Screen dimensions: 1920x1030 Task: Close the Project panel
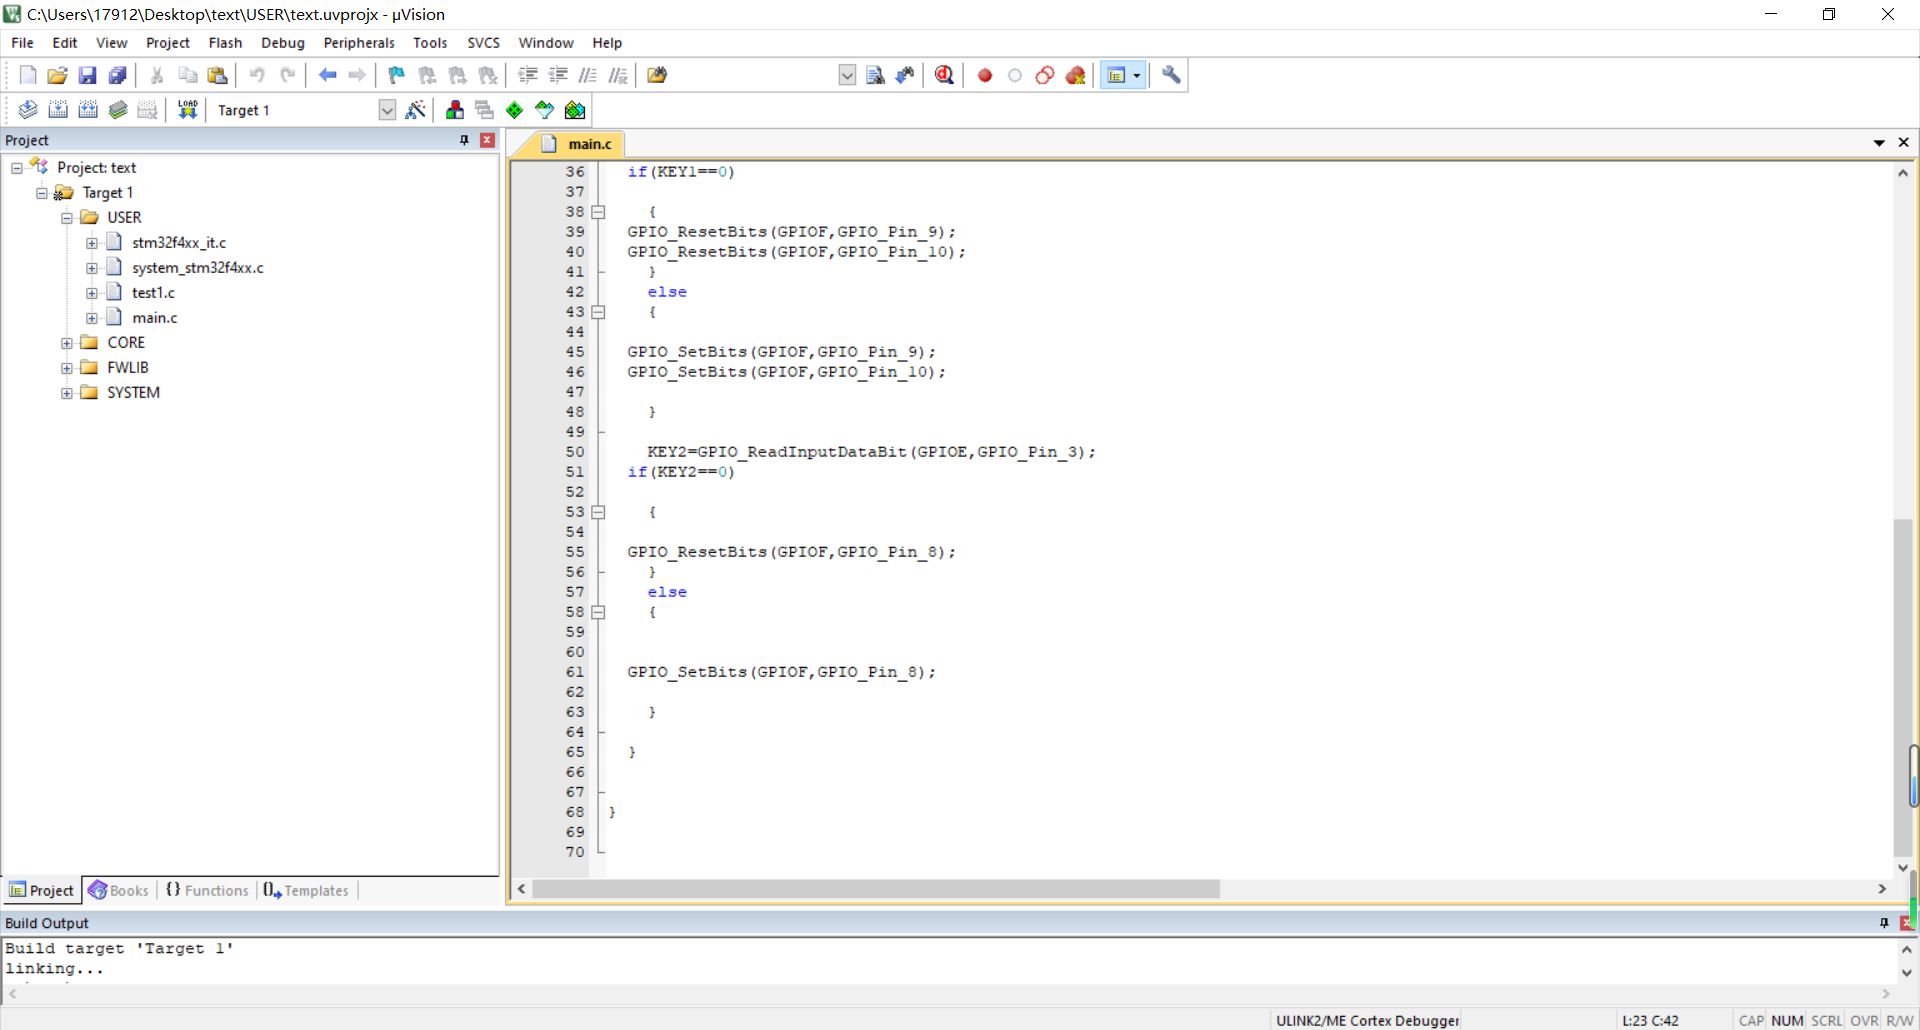487,140
